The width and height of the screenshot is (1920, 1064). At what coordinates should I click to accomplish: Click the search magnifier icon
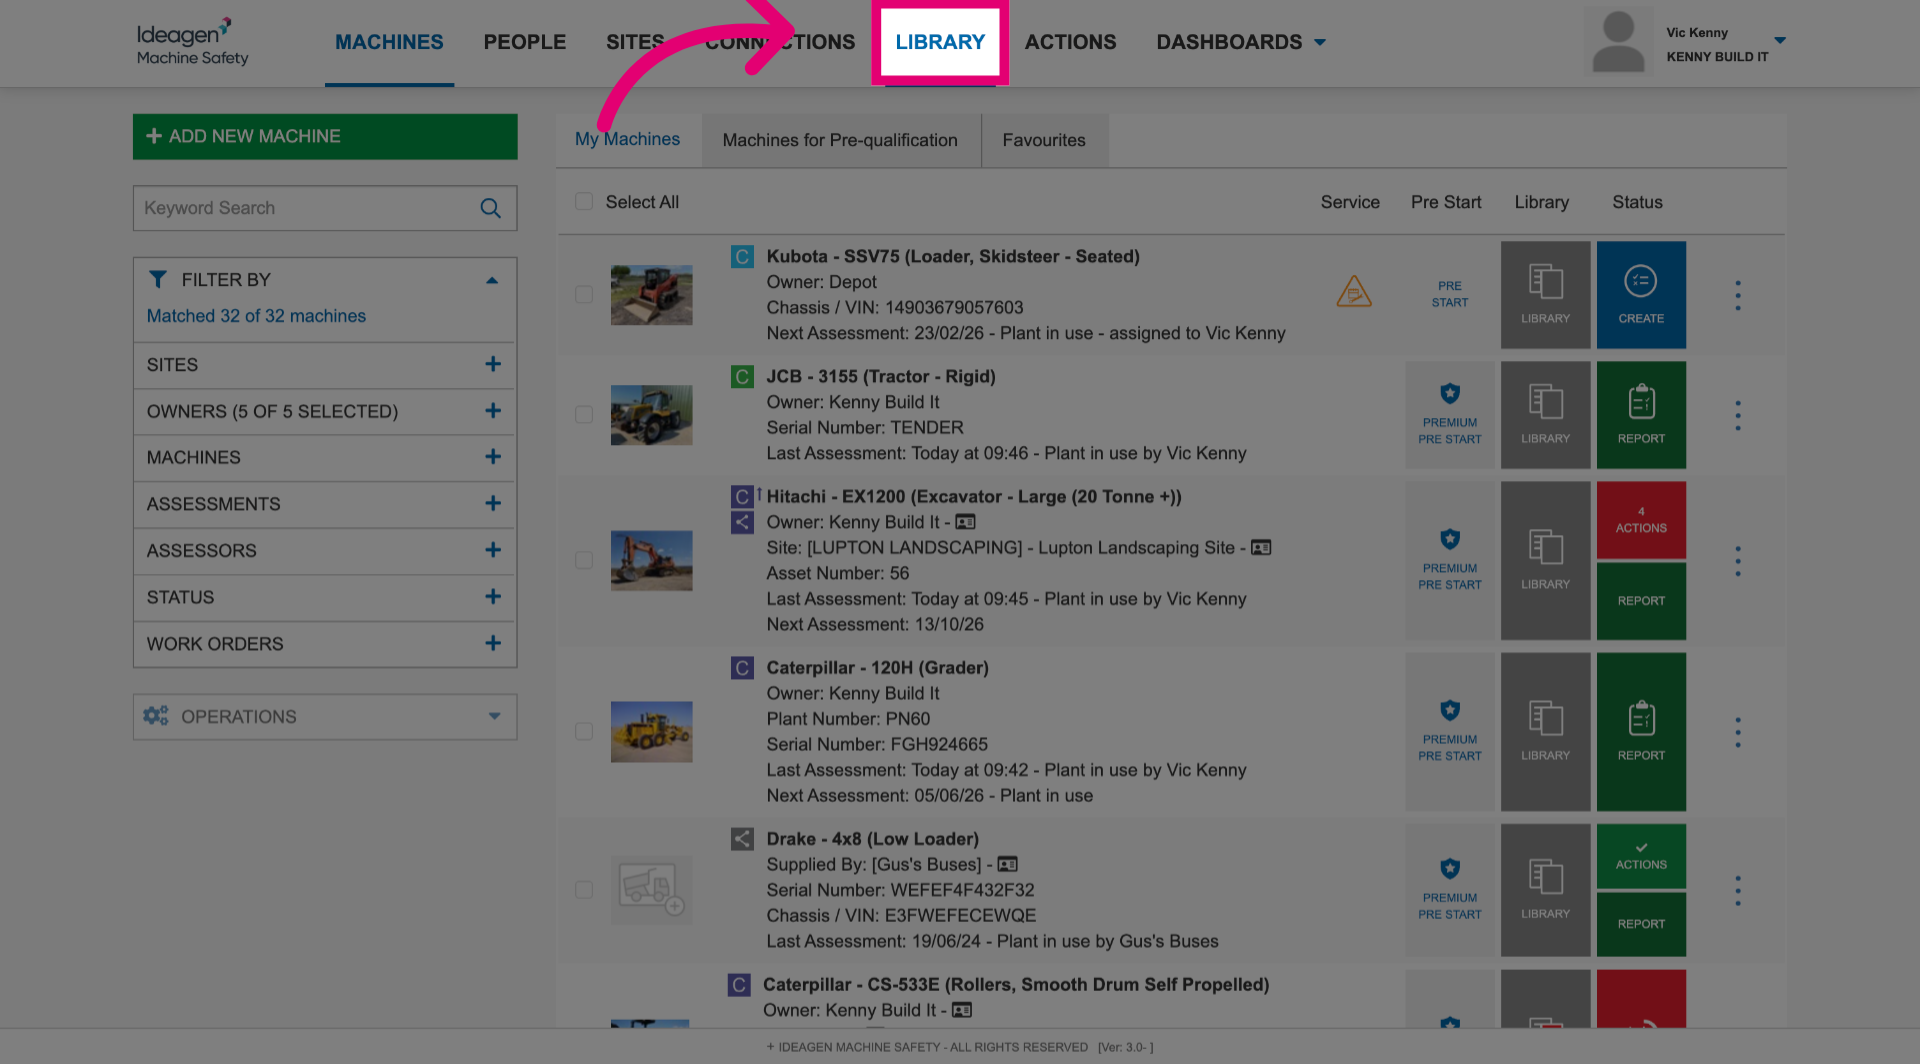click(490, 208)
